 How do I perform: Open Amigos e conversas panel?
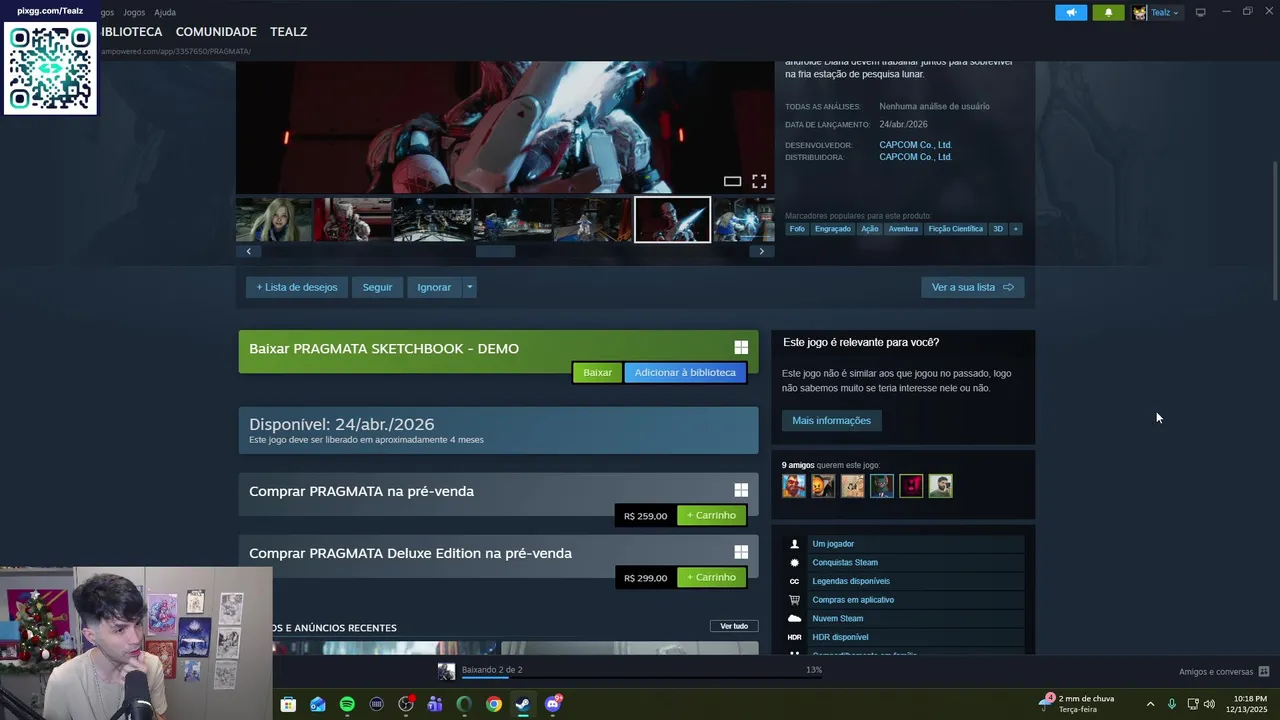pos(1223,672)
